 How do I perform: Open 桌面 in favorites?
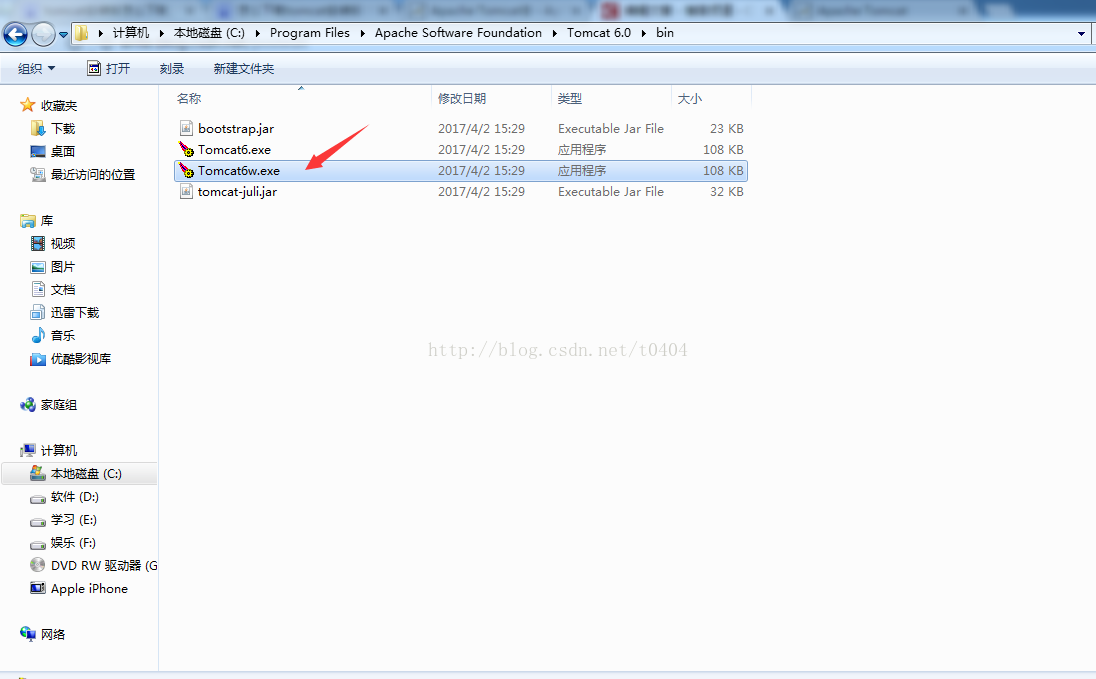point(63,152)
